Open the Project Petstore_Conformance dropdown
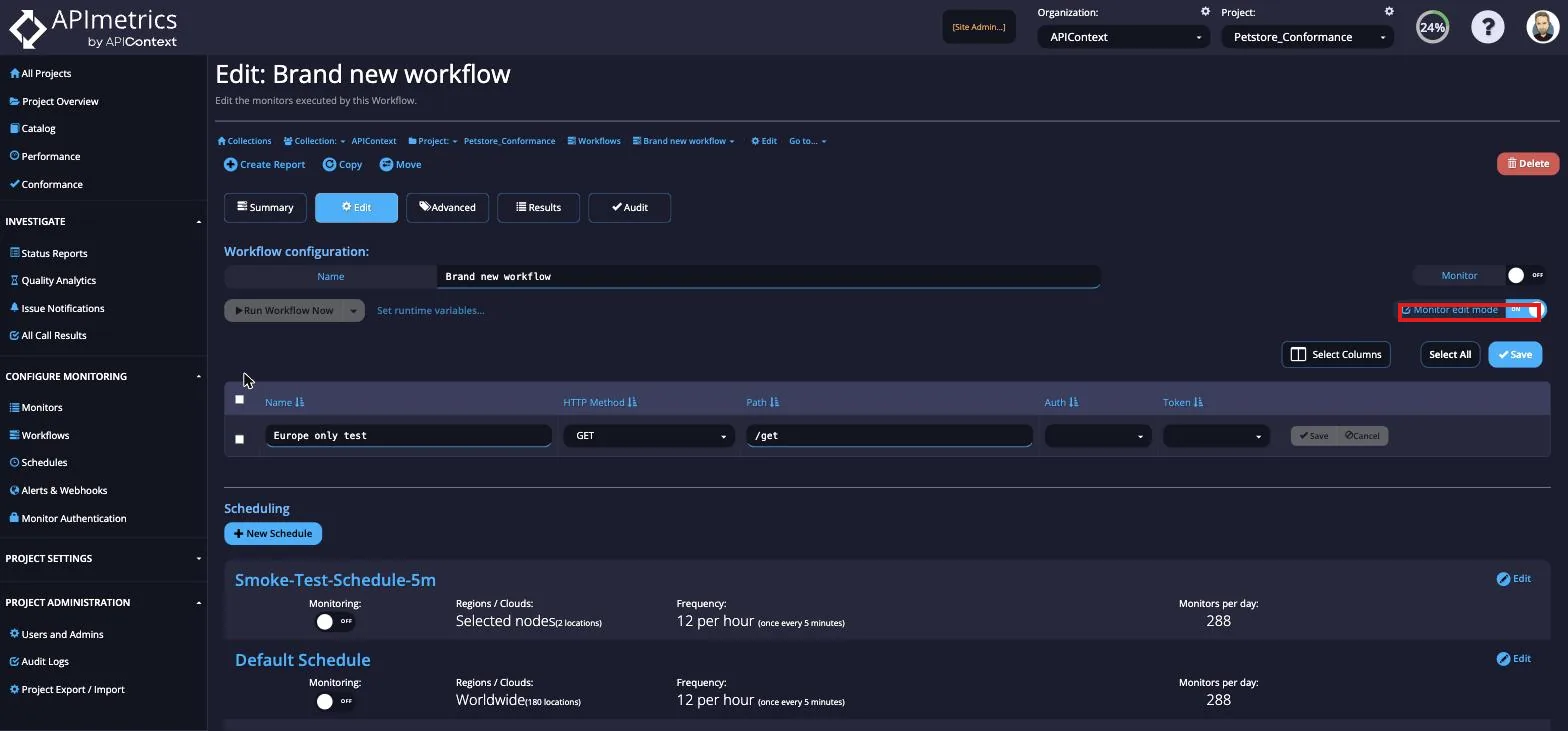Image resolution: width=1568 pixels, height=731 pixels. [x=1309, y=37]
